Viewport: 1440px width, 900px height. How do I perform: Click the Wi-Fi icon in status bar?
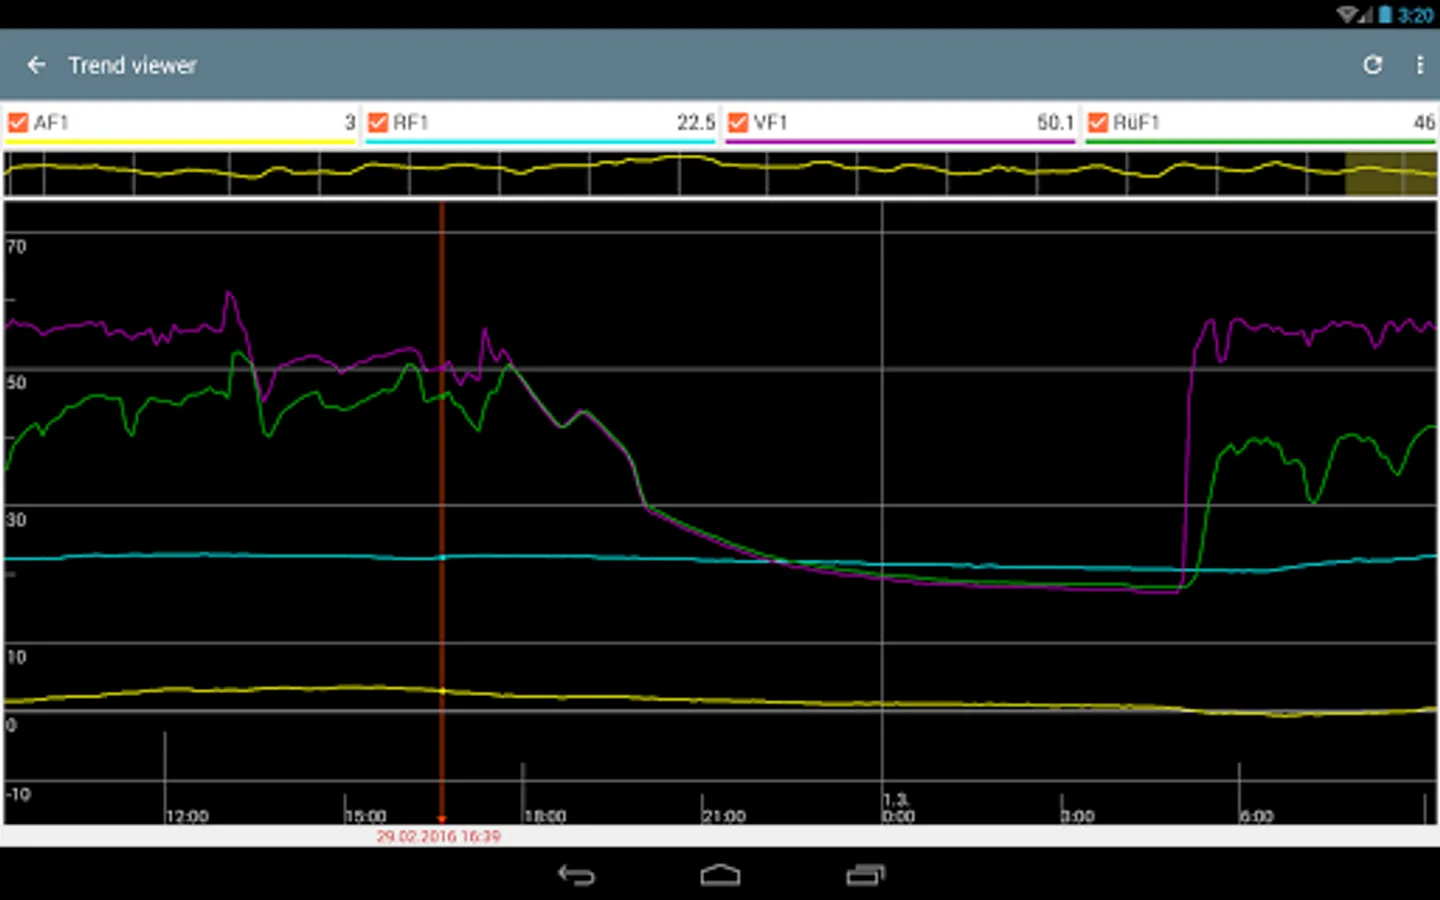1348,14
